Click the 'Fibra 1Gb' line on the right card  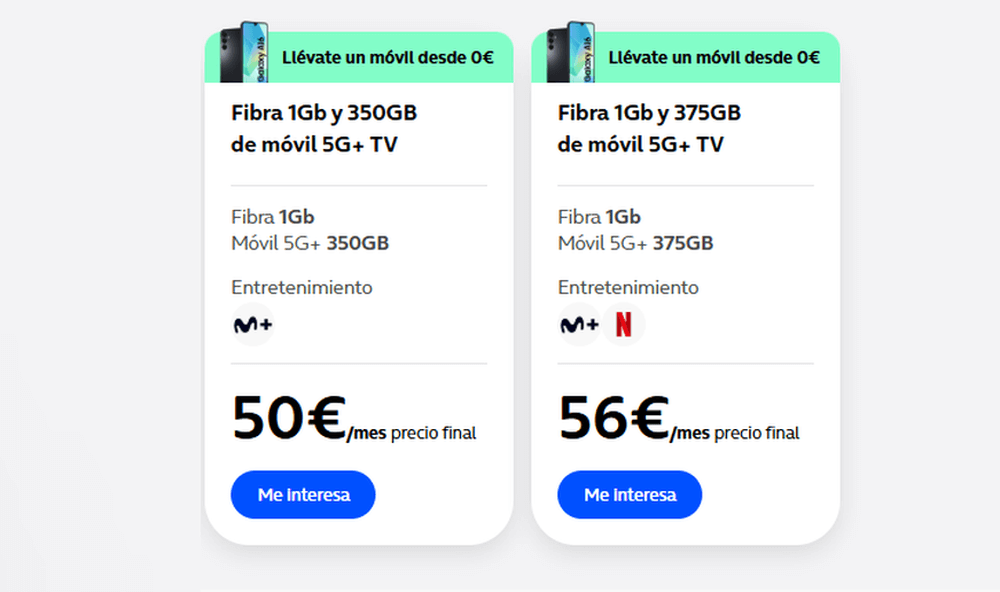pos(600,216)
